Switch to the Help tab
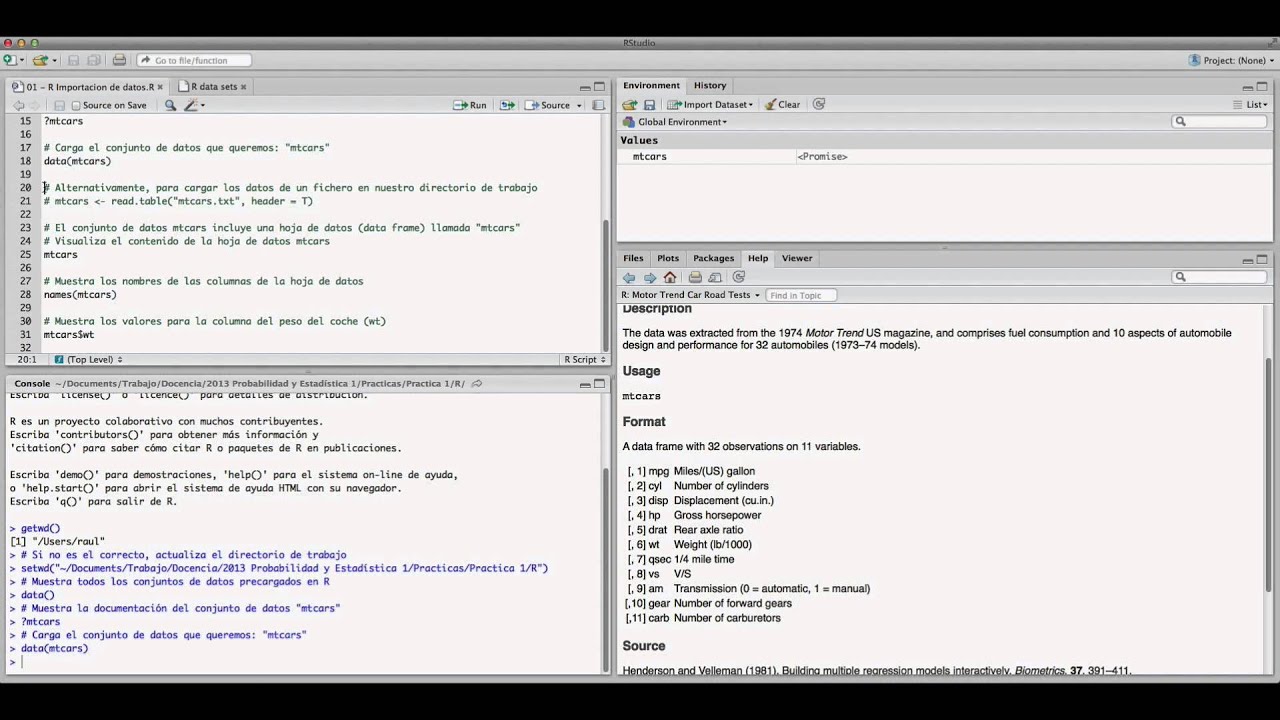This screenshot has height=720, width=1280. pyautogui.click(x=758, y=258)
